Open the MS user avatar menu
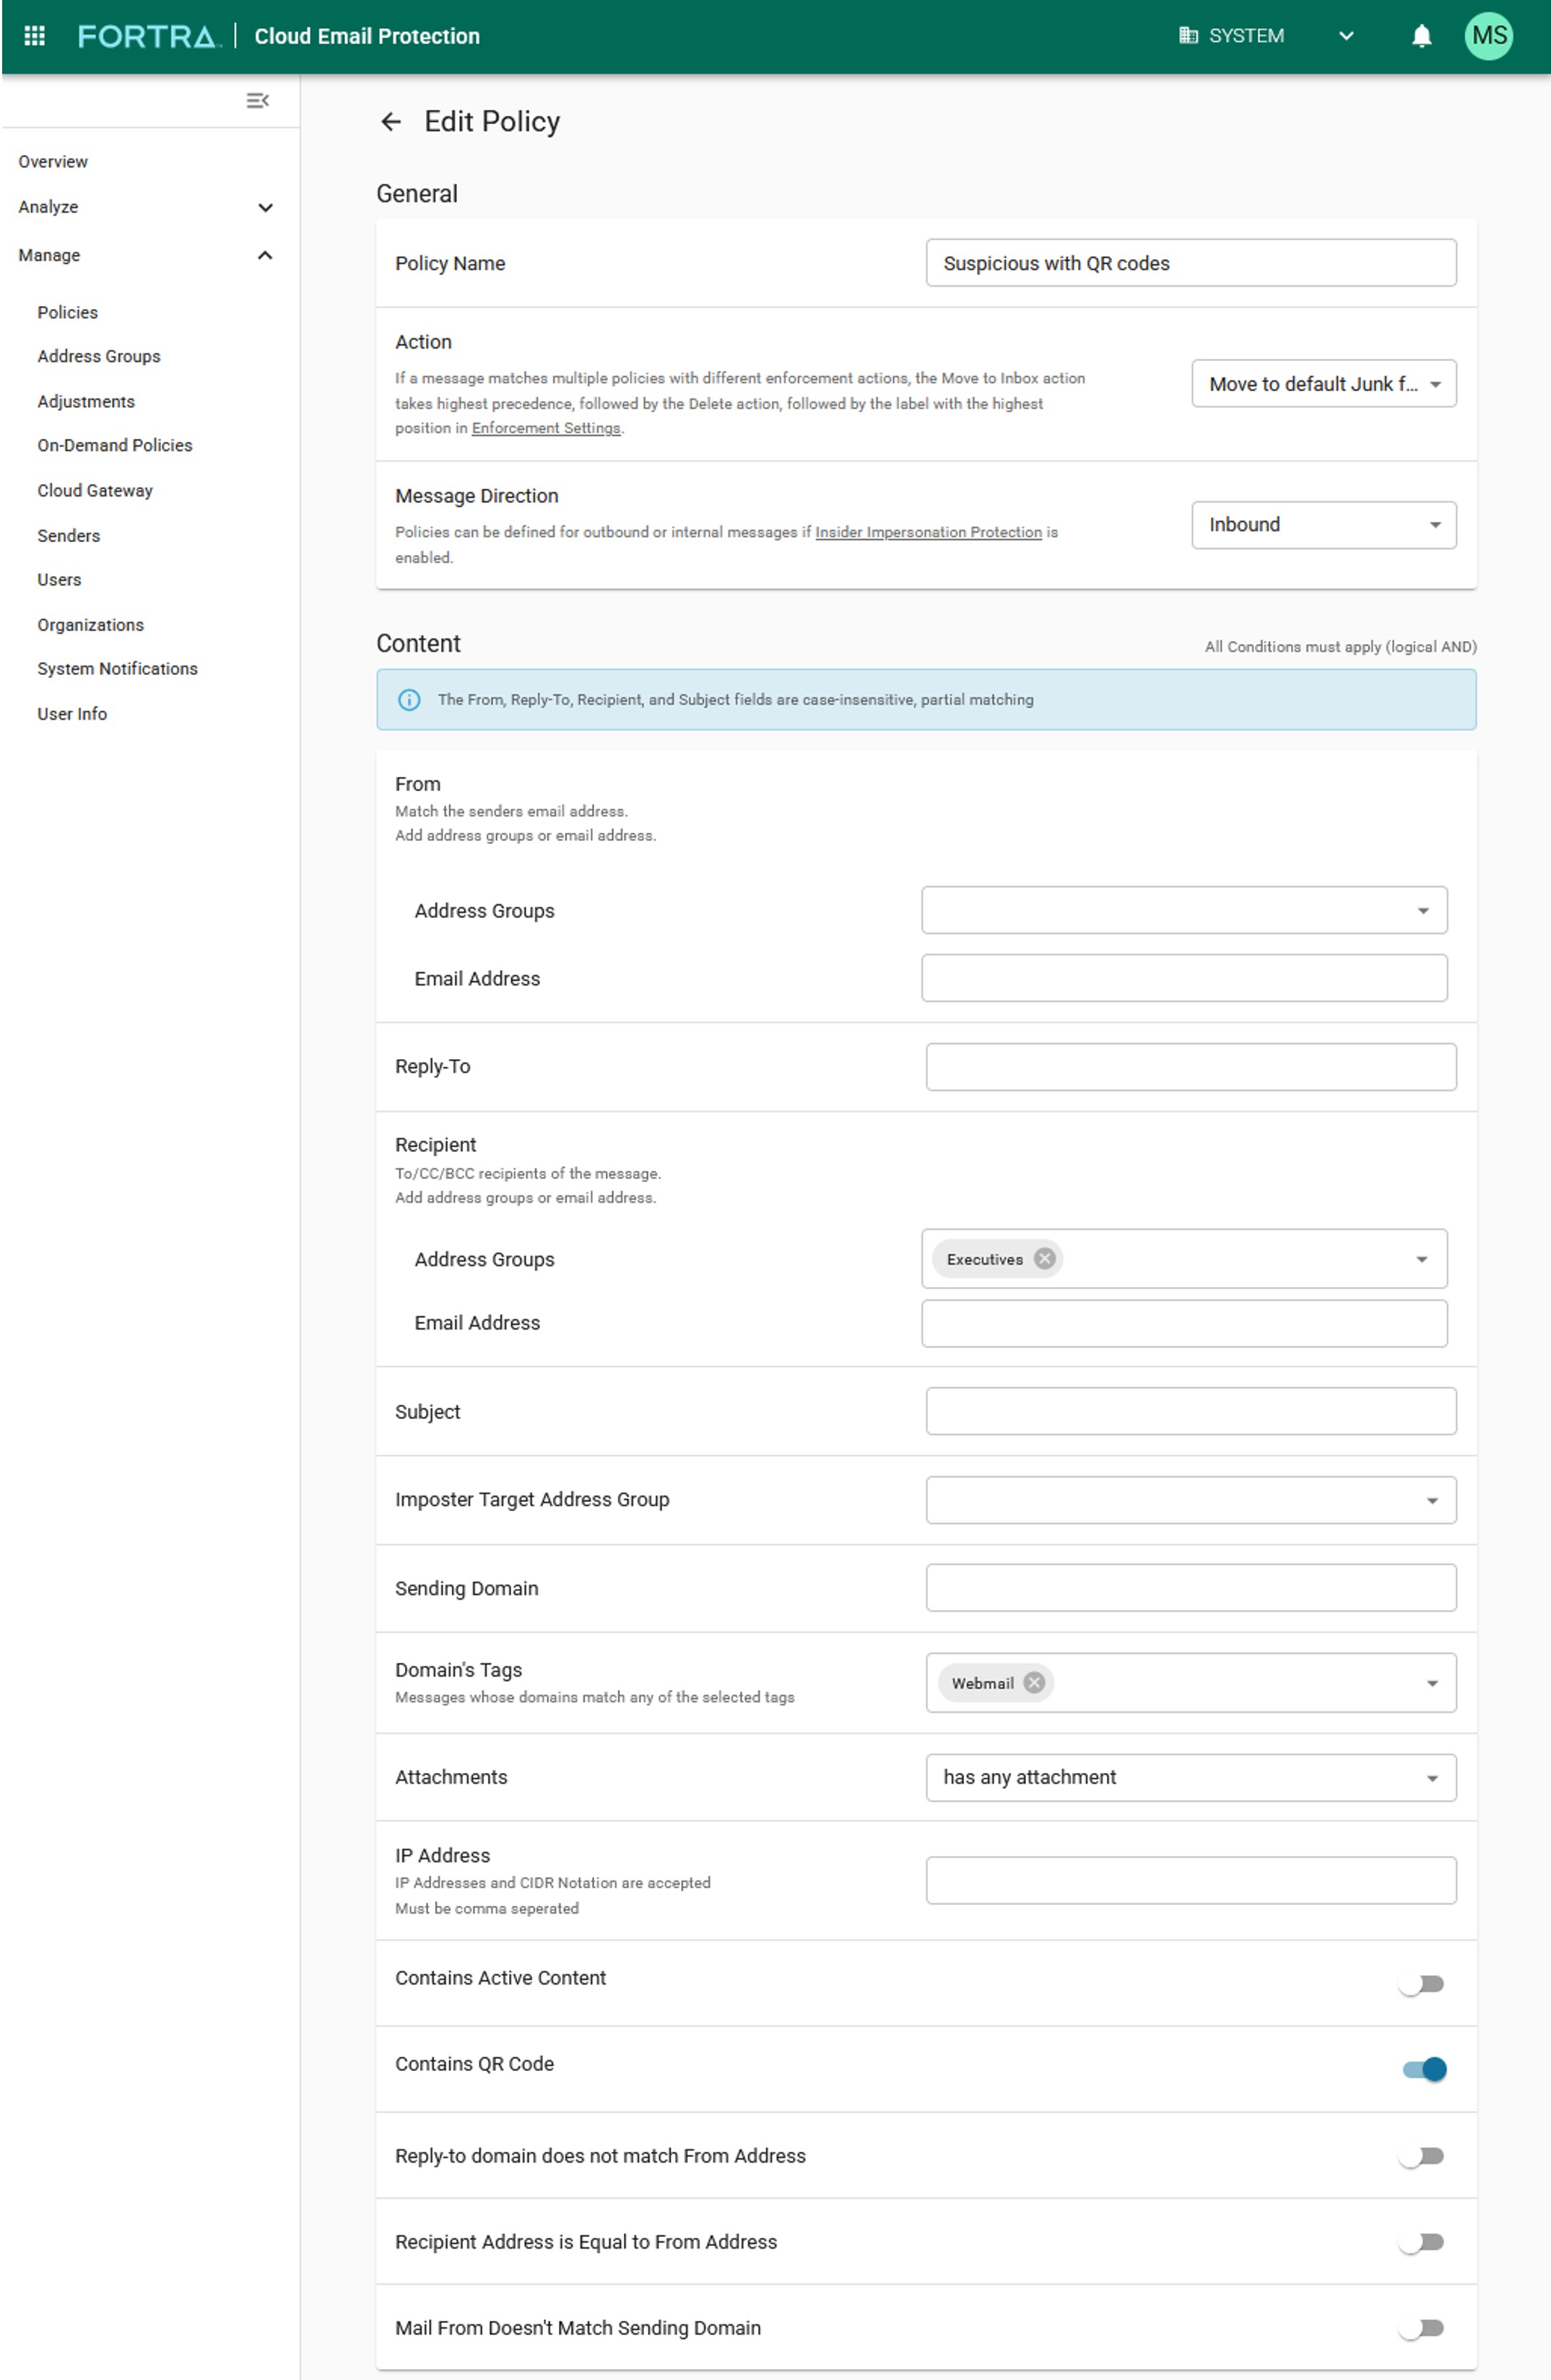Screen dimensions: 1551x2380 coord(1487,36)
